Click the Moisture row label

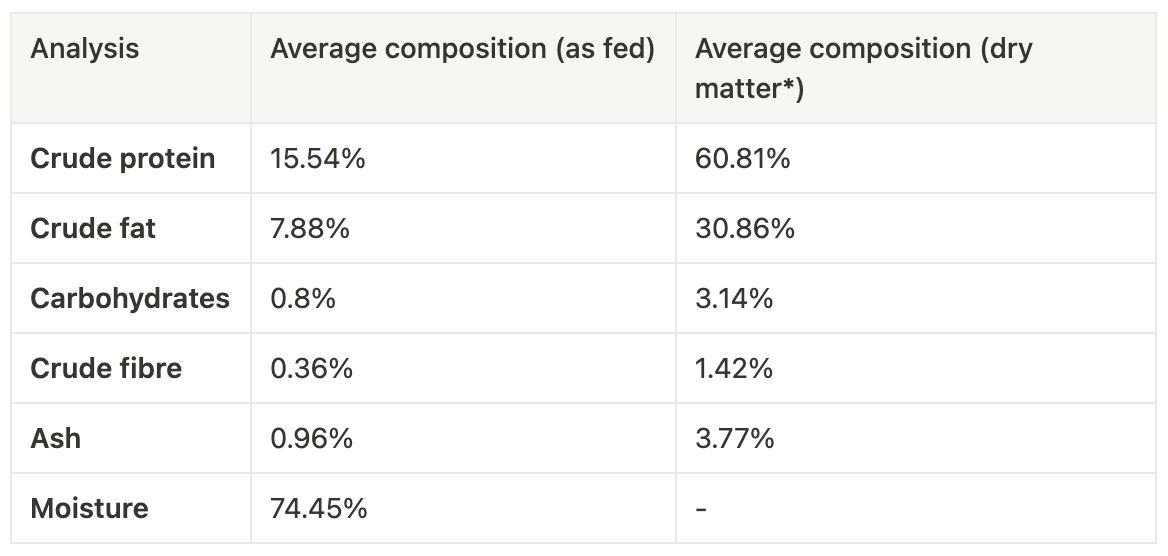pyautogui.click(x=89, y=509)
